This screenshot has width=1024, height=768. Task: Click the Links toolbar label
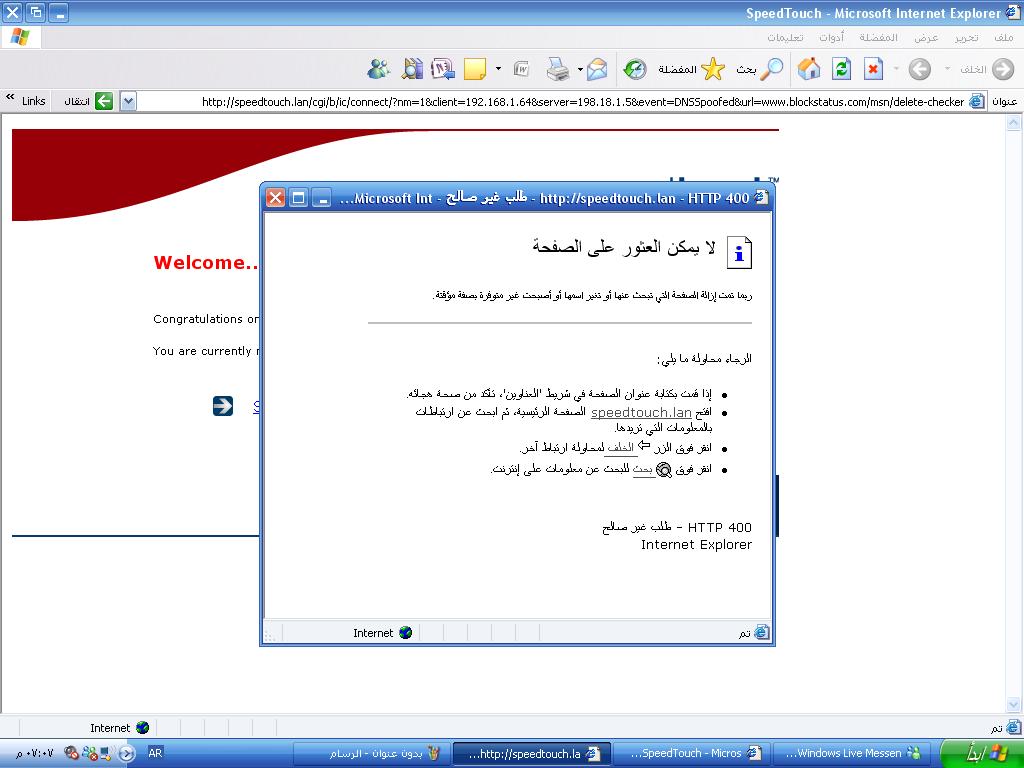[x=33, y=101]
